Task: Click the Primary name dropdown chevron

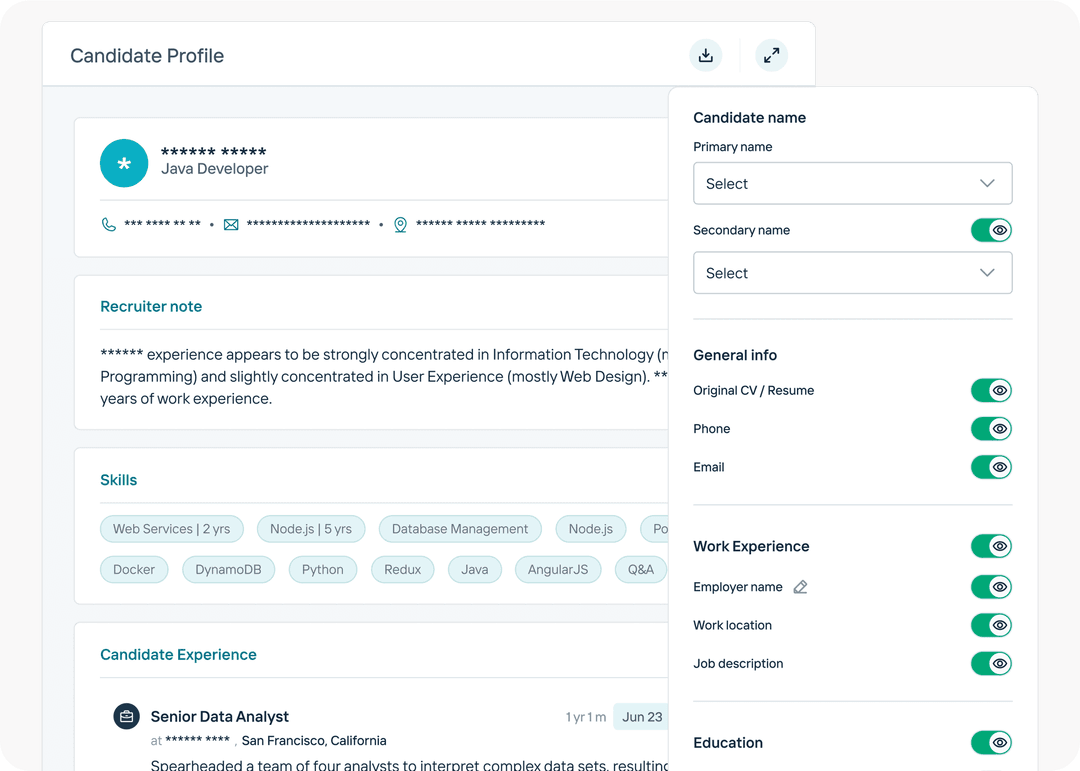Action: click(x=987, y=183)
